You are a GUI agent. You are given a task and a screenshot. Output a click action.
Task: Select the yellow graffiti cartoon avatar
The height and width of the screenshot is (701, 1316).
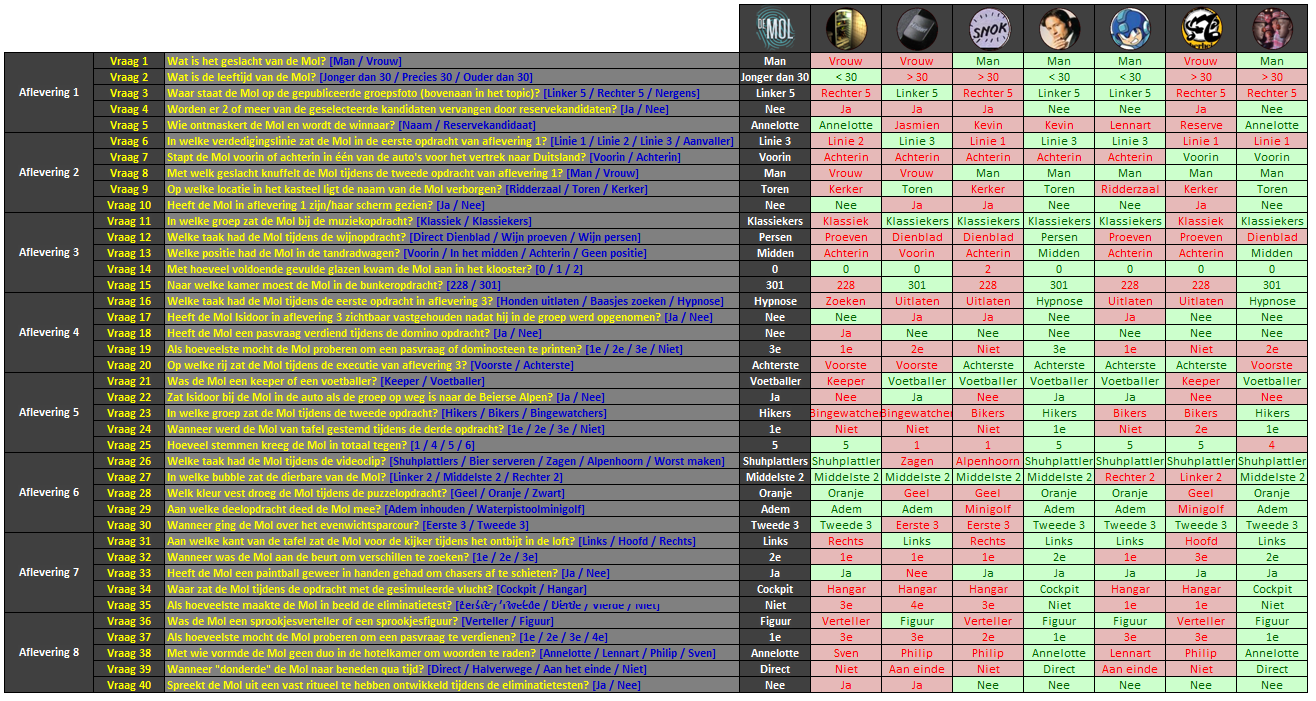click(1200, 29)
